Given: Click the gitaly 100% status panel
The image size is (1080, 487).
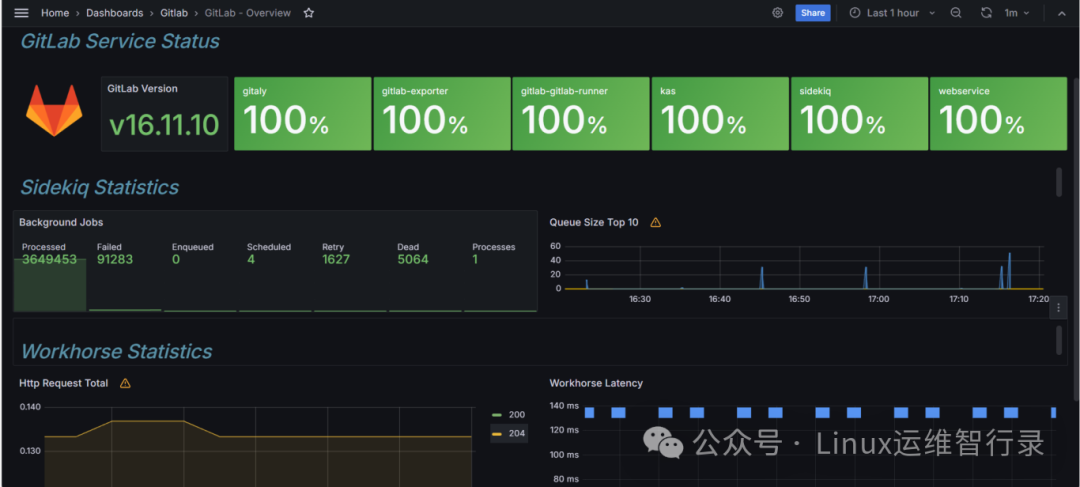Looking at the screenshot, I should click(302, 114).
